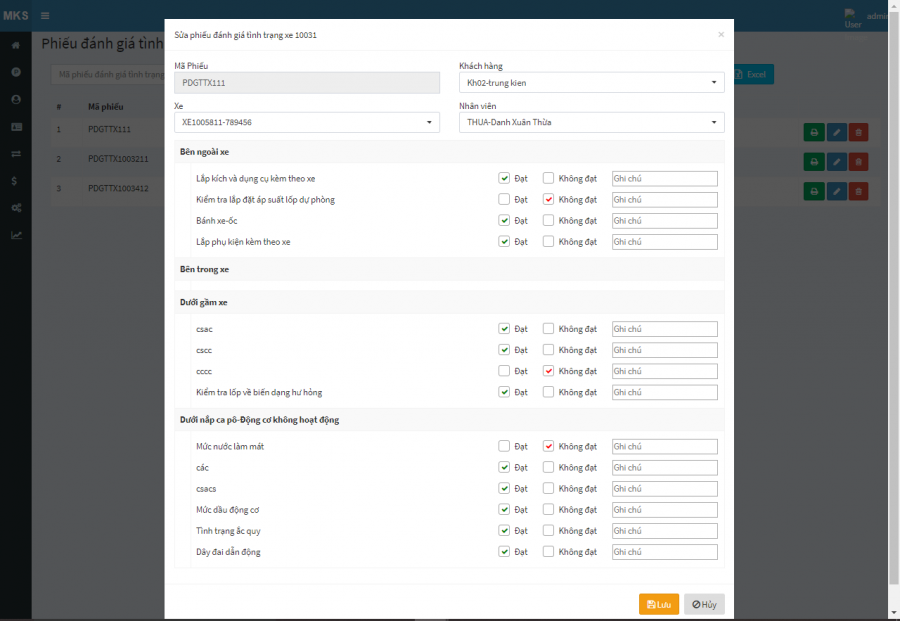The image size is (900, 621).
Task: Open the Khách hàng dropdown
Action: [x=591, y=82]
